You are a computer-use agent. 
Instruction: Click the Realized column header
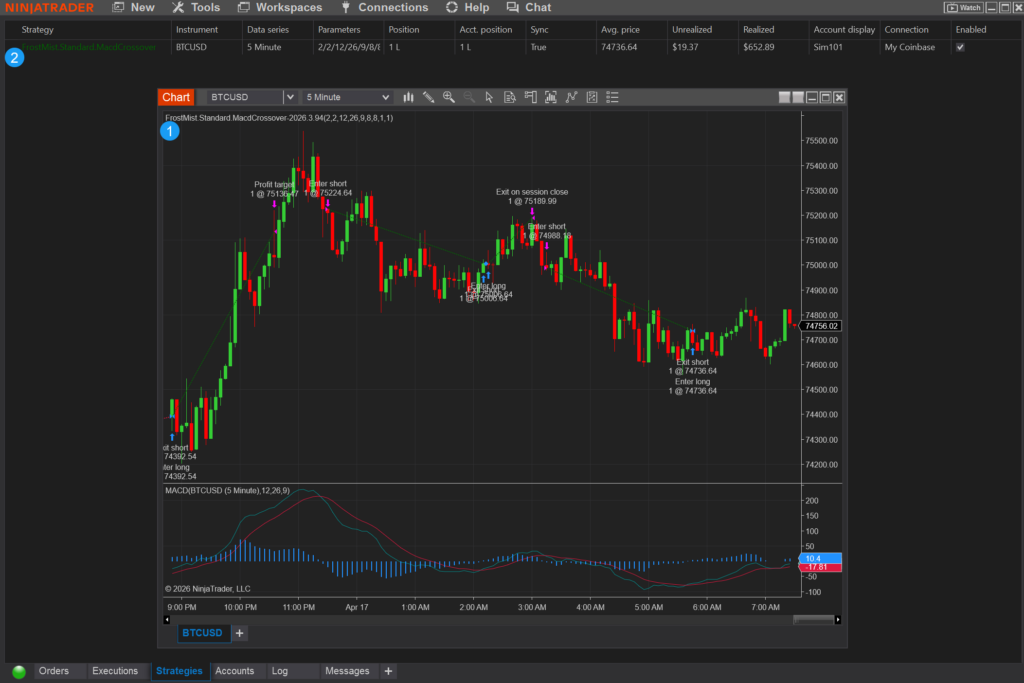pyautogui.click(x=758, y=29)
